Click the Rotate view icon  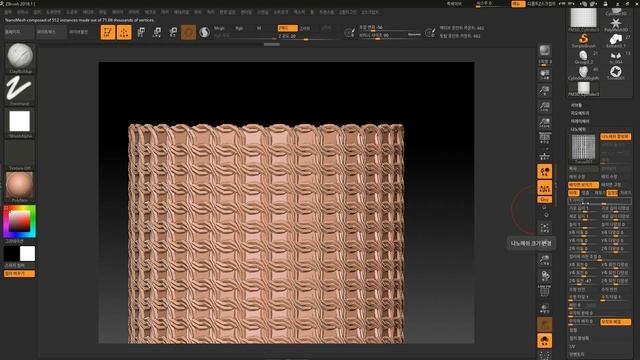point(544,276)
